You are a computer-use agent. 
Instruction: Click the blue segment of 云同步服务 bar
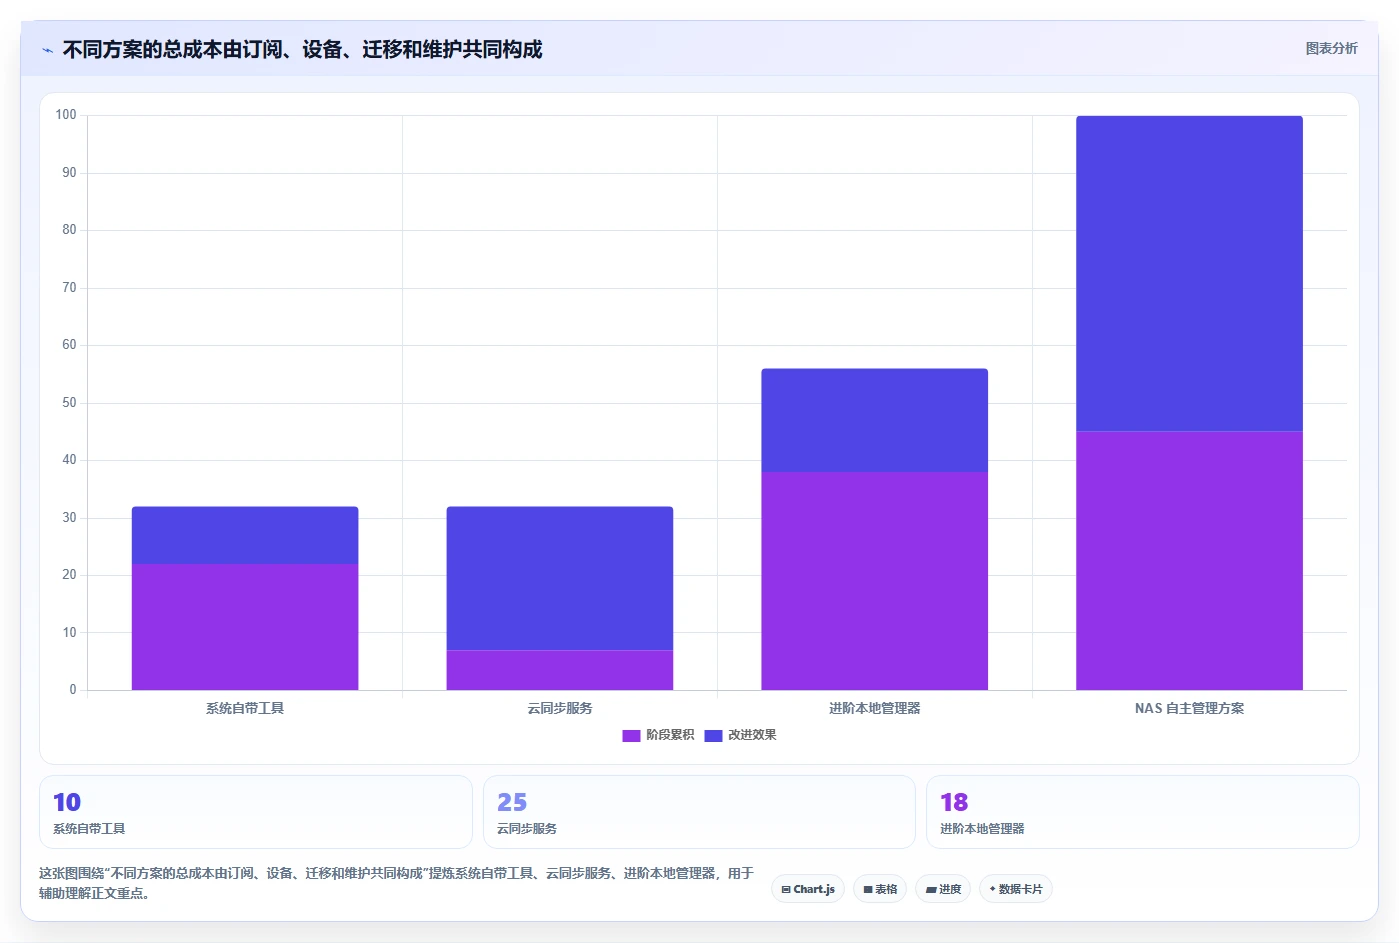pyautogui.click(x=560, y=578)
